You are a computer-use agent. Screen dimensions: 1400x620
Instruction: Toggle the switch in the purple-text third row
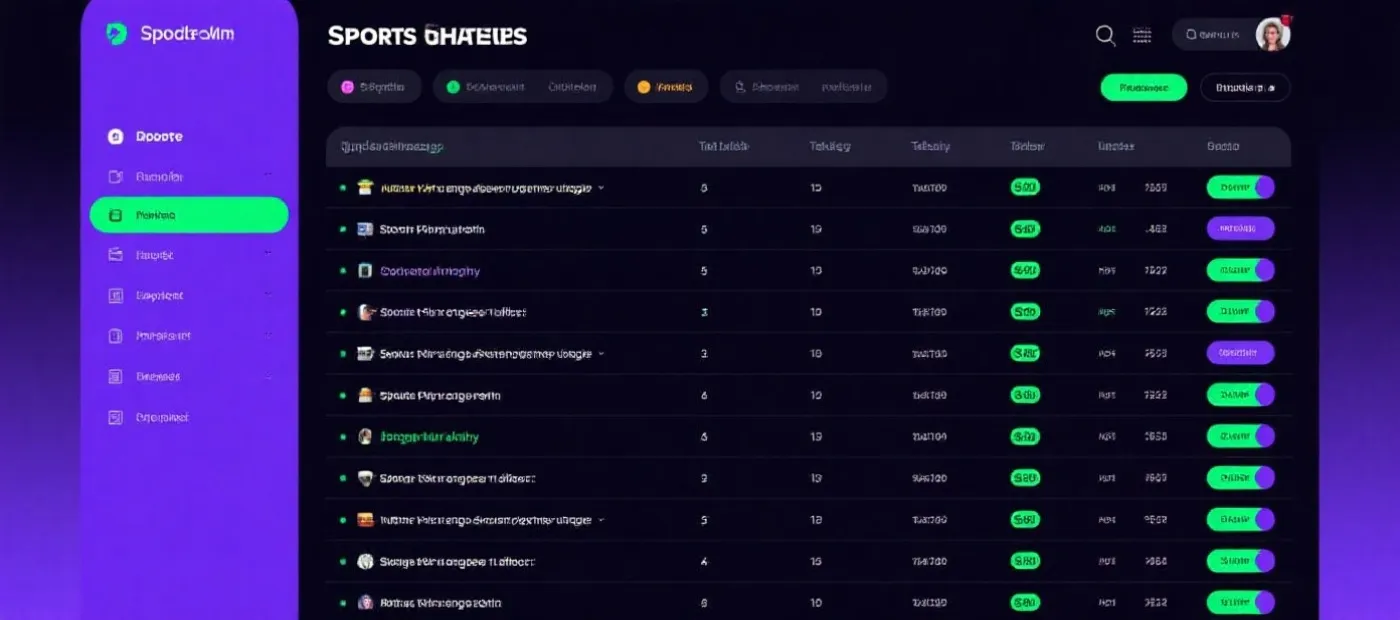point(1240,270)
